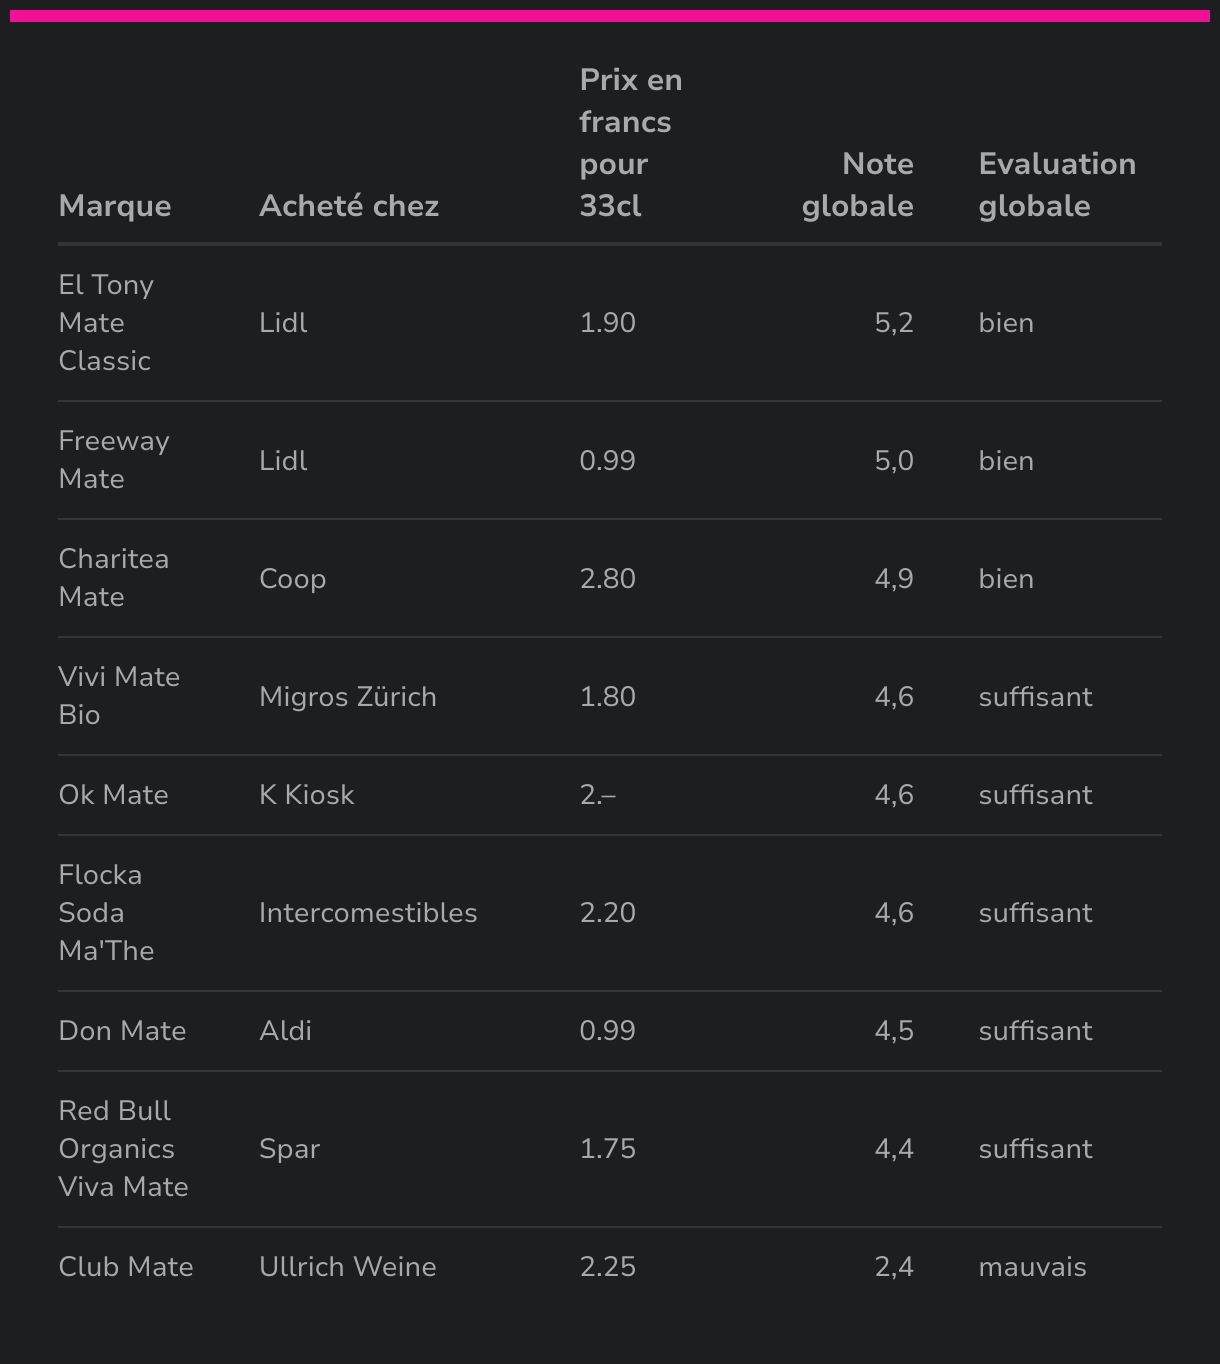Select the Note globale column header
This screenshot has width=1220, height=1364.
pyautogui.click(x=857, y=185)
